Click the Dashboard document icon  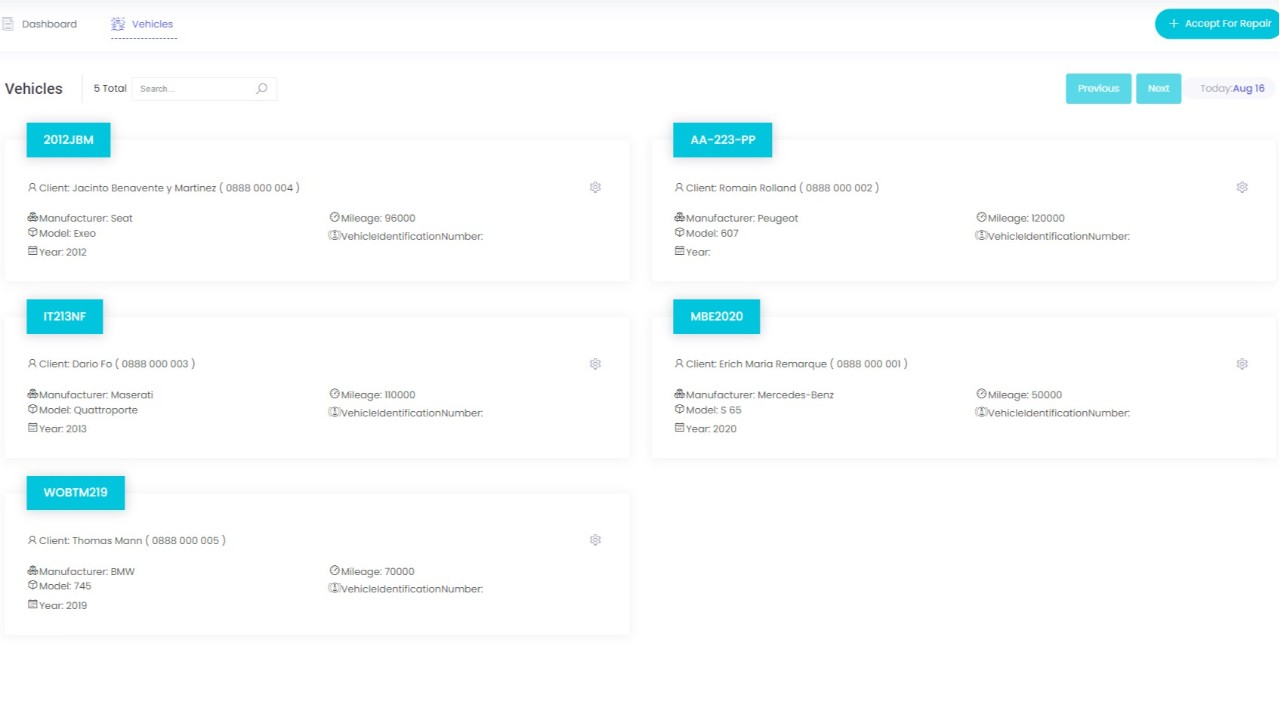8,24
